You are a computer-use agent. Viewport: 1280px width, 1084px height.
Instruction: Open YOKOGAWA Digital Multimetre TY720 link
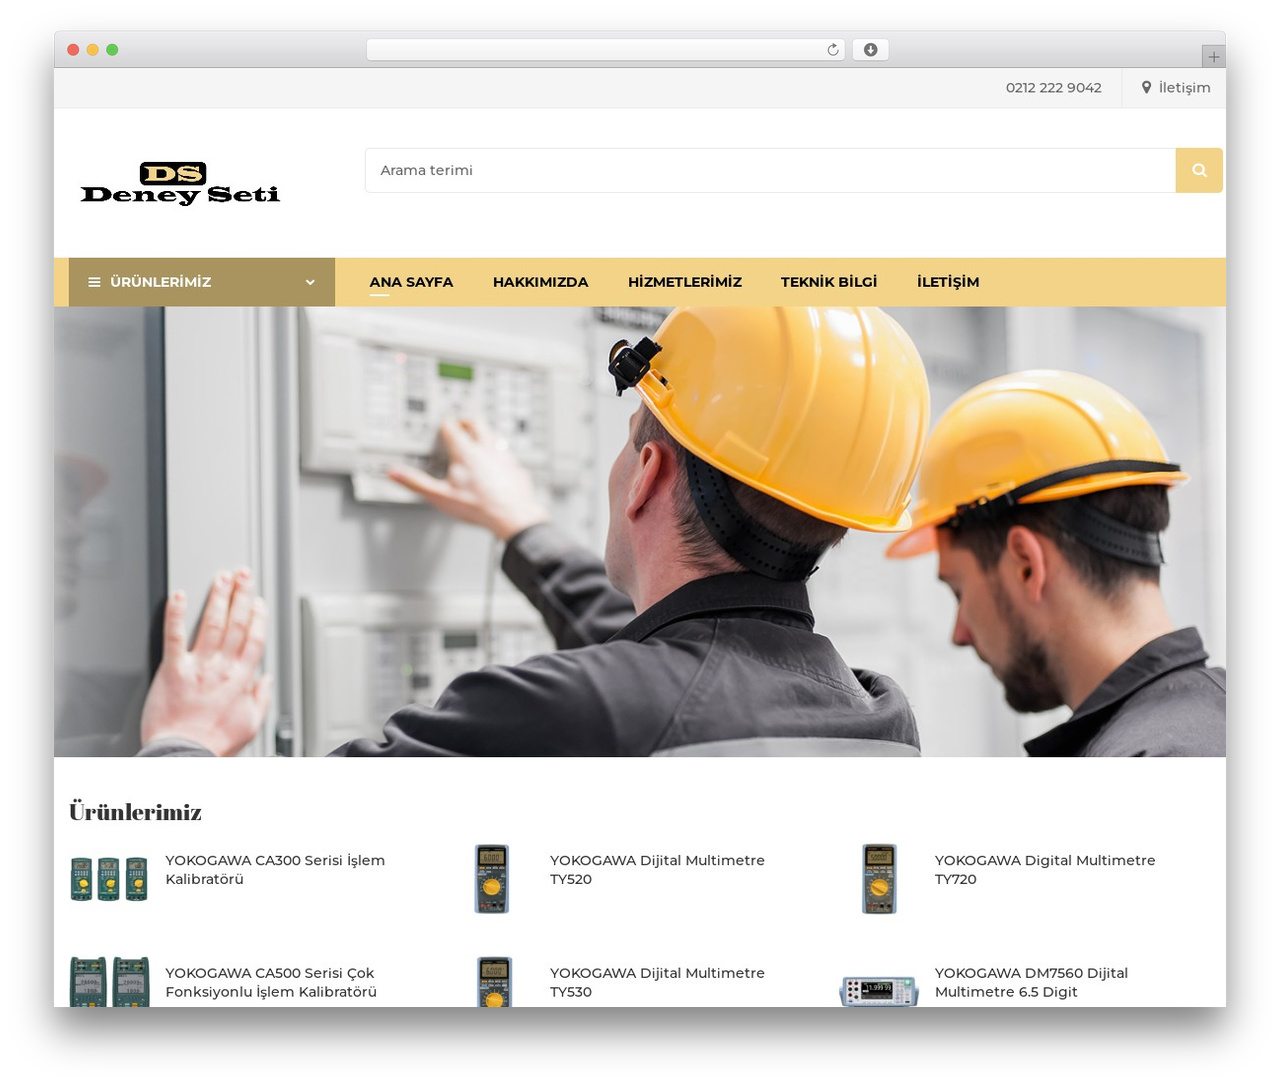pyautogui.click(x=1045, y=870)
